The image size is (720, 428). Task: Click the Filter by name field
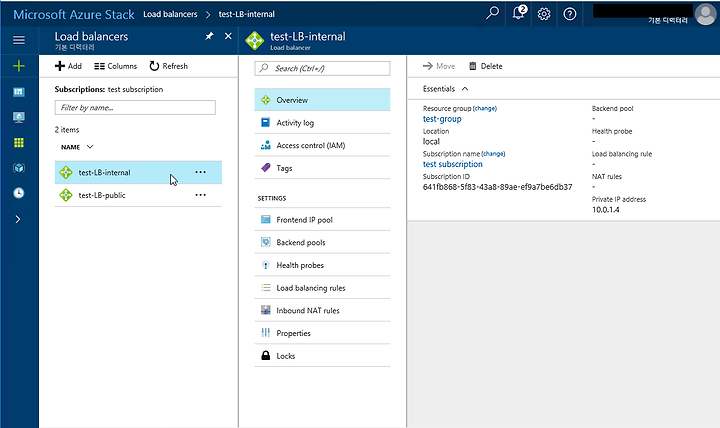coord(135,107)
